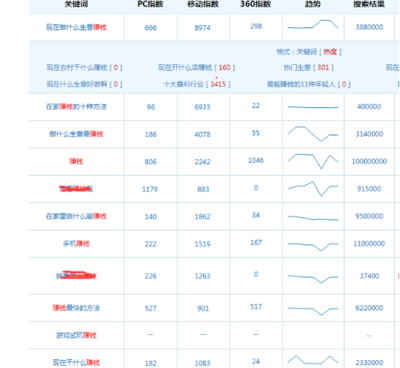Select search result count 37400
The width and height of the screenshot is (400, 368).
click(369, 276)
